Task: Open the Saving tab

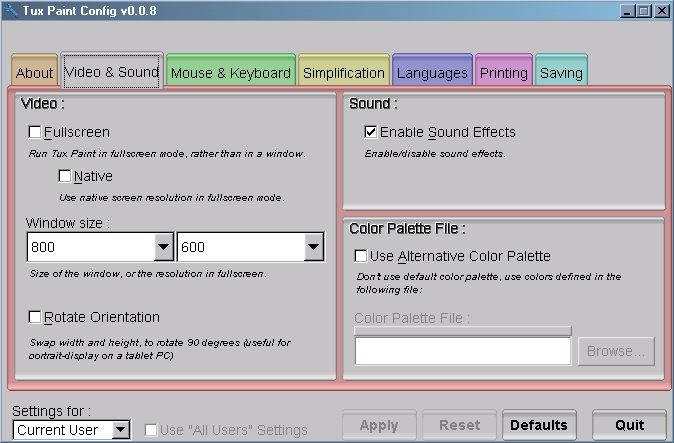Action: coord(561,73)
